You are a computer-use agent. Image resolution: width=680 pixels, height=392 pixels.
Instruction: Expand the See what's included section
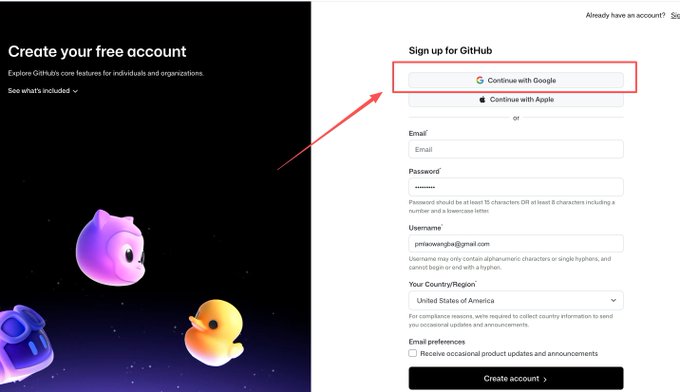tap(43, 91)
